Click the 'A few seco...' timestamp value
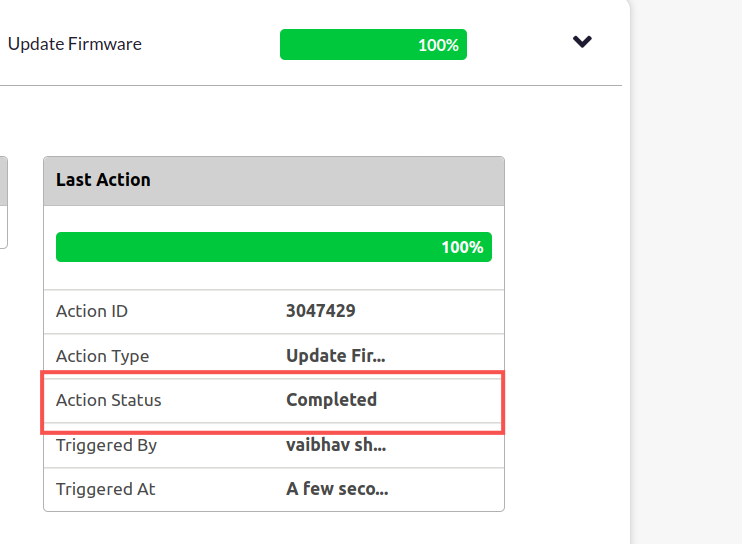 pos(336,489)
